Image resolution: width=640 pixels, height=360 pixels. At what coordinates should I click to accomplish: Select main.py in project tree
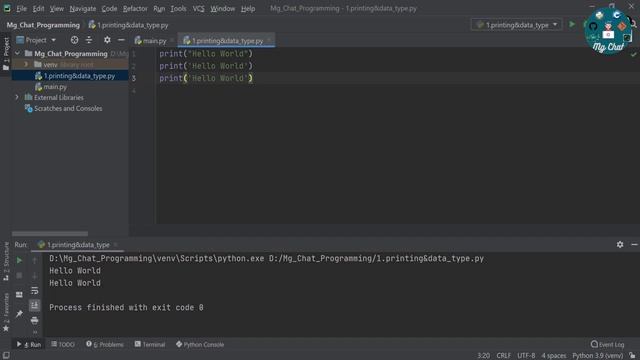coord(51,87)
